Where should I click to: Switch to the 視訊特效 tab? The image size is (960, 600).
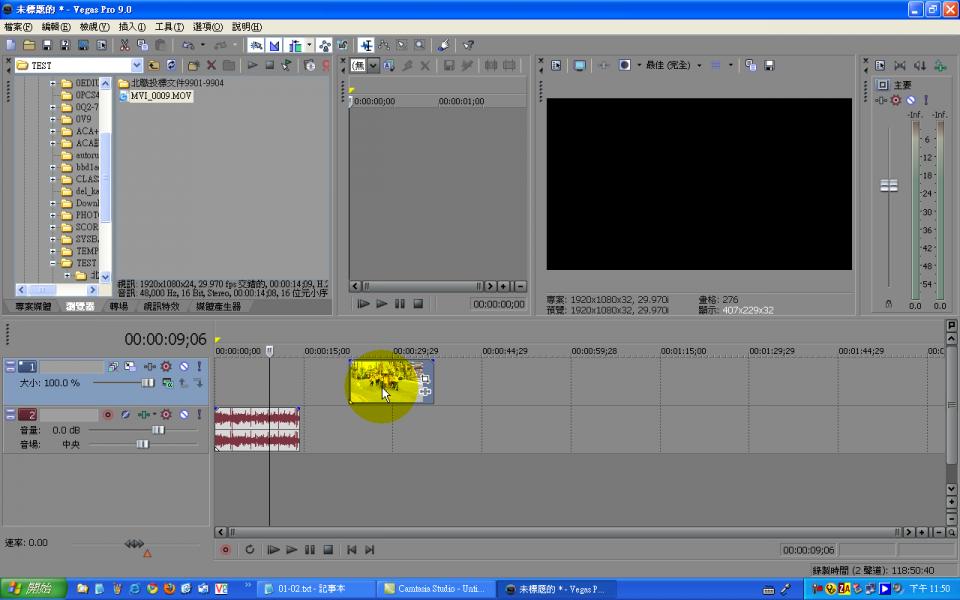(x=161, y=307)
